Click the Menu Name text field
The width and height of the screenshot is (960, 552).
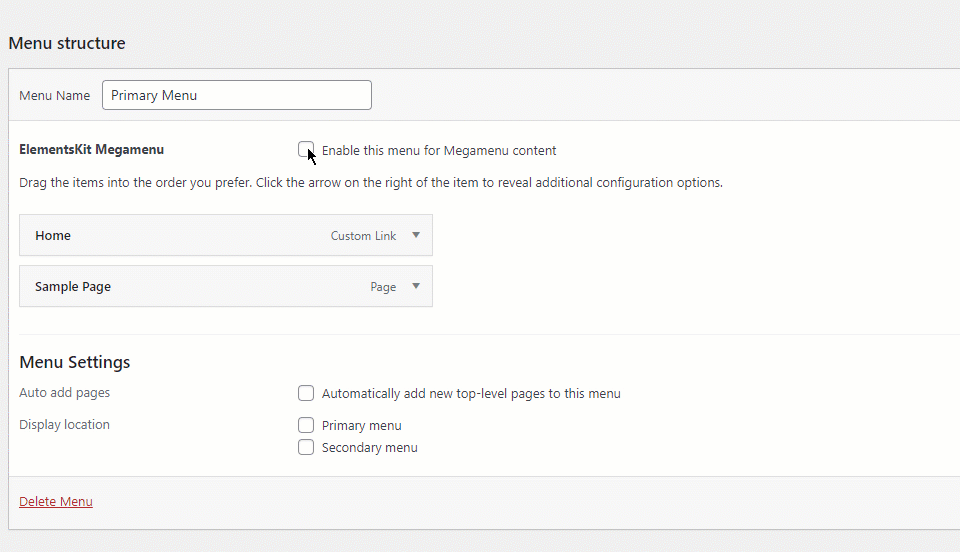pos(237,95)
